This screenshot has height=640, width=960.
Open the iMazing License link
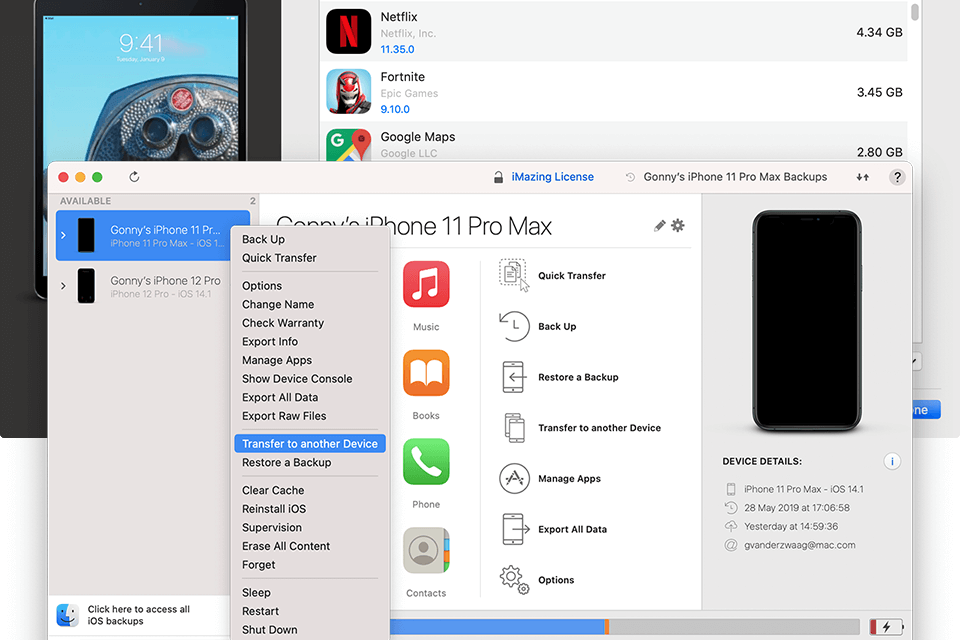[552, 177]
